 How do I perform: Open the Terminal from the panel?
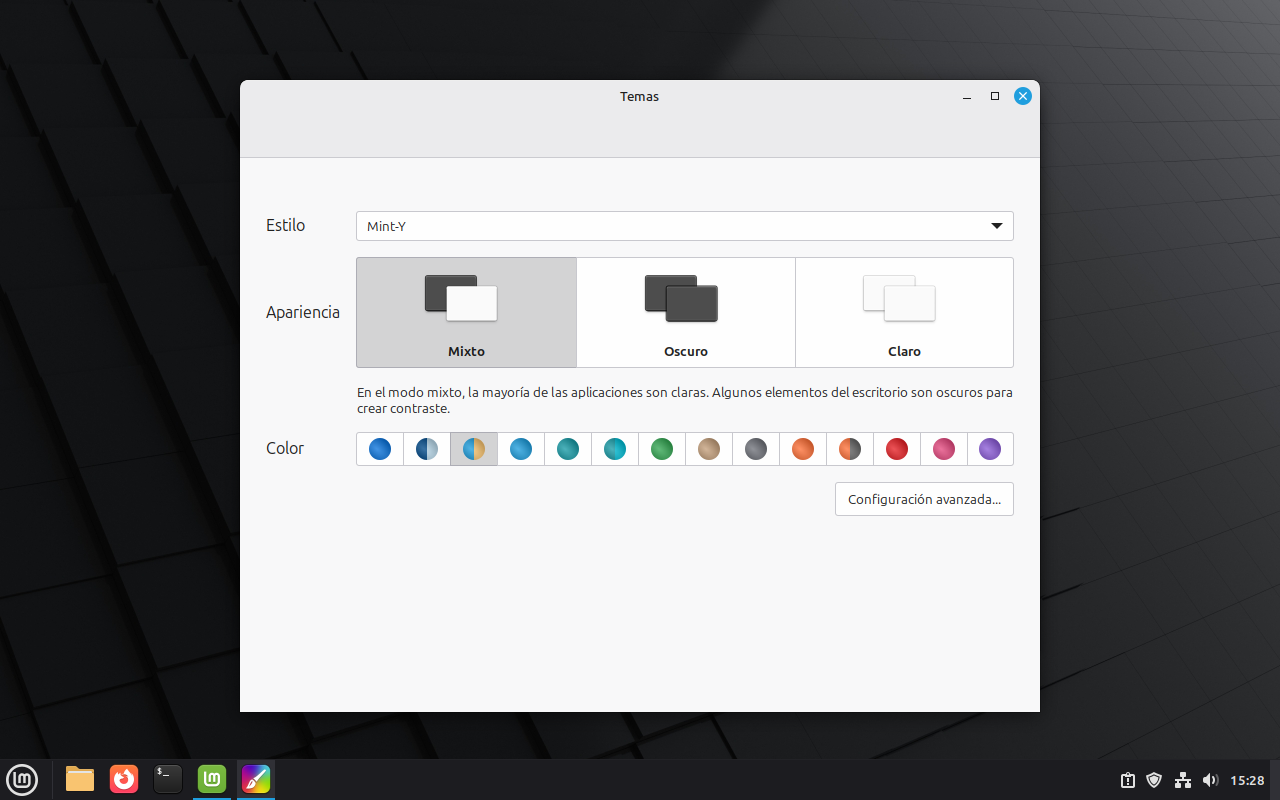[168, 778]
